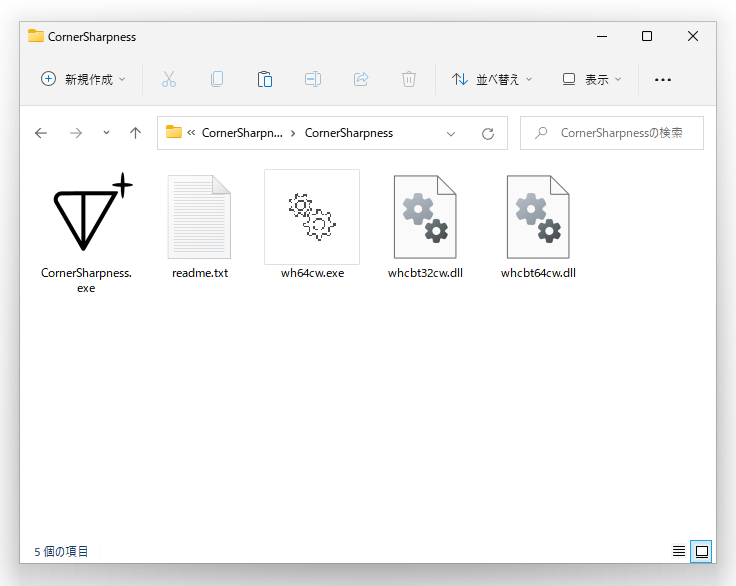Expand hidden breadcrumb path chevrons
Image resolution: width=736 pixels, height=586 pixels.
(191, 133)
